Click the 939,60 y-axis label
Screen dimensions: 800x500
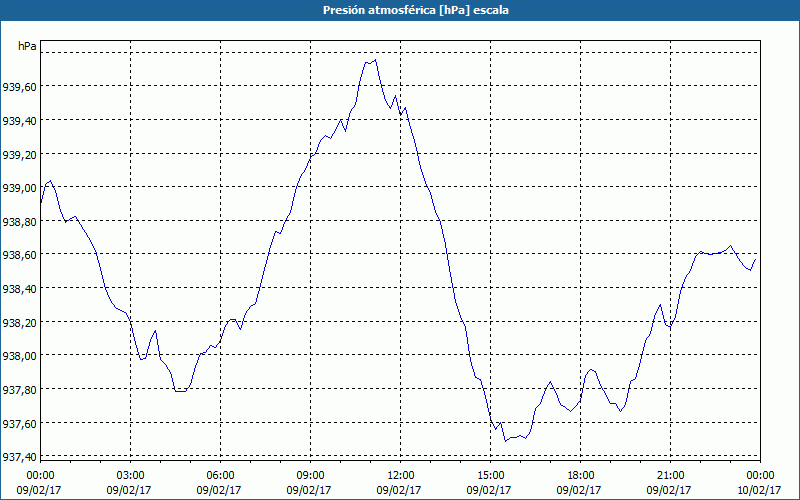[19, 87]
